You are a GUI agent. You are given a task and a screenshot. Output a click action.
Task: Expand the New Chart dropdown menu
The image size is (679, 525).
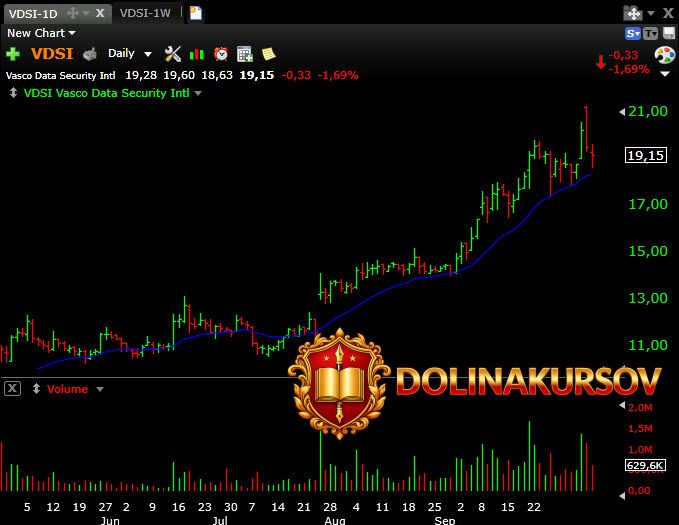pyautogui.click(x=41, y=33)
